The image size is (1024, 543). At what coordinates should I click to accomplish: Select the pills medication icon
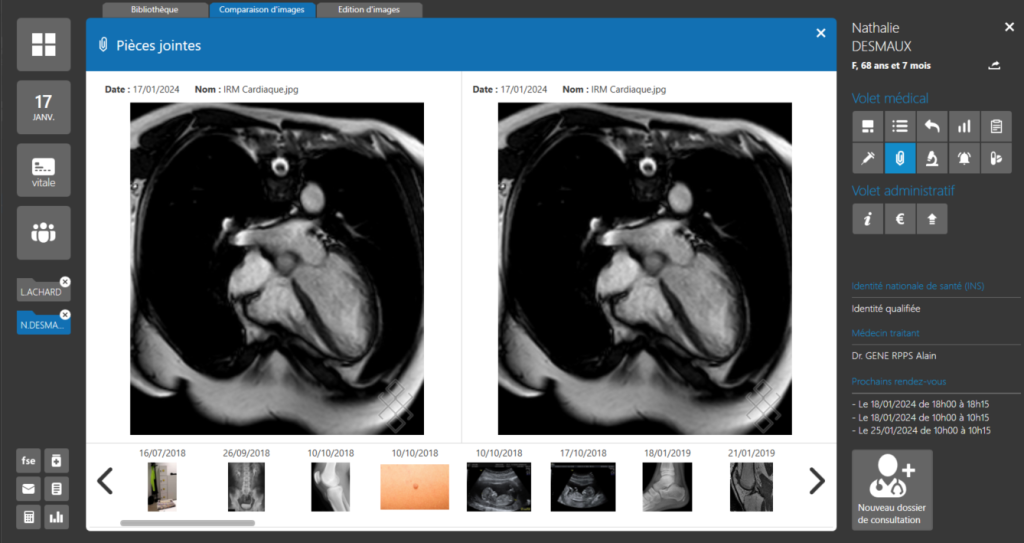[x=996, y=158]
